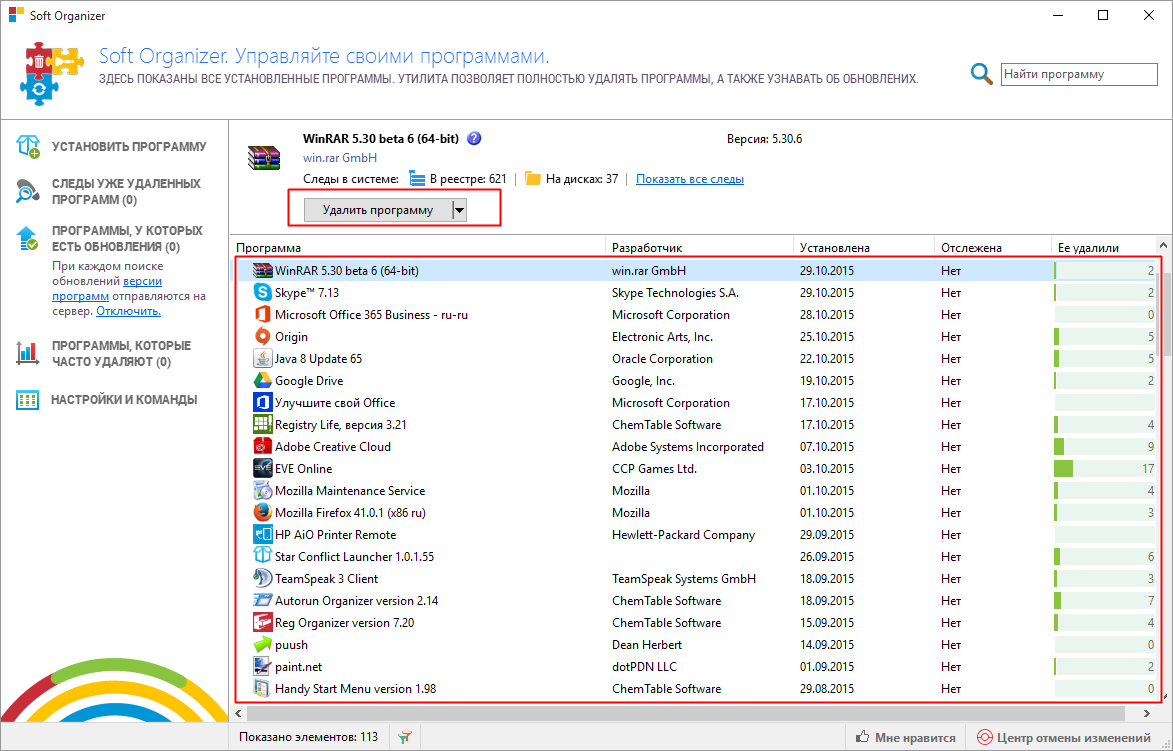Click В реестре: 621 text
1173x751 pixels.
pyautogui.click(x=468, y=179)
